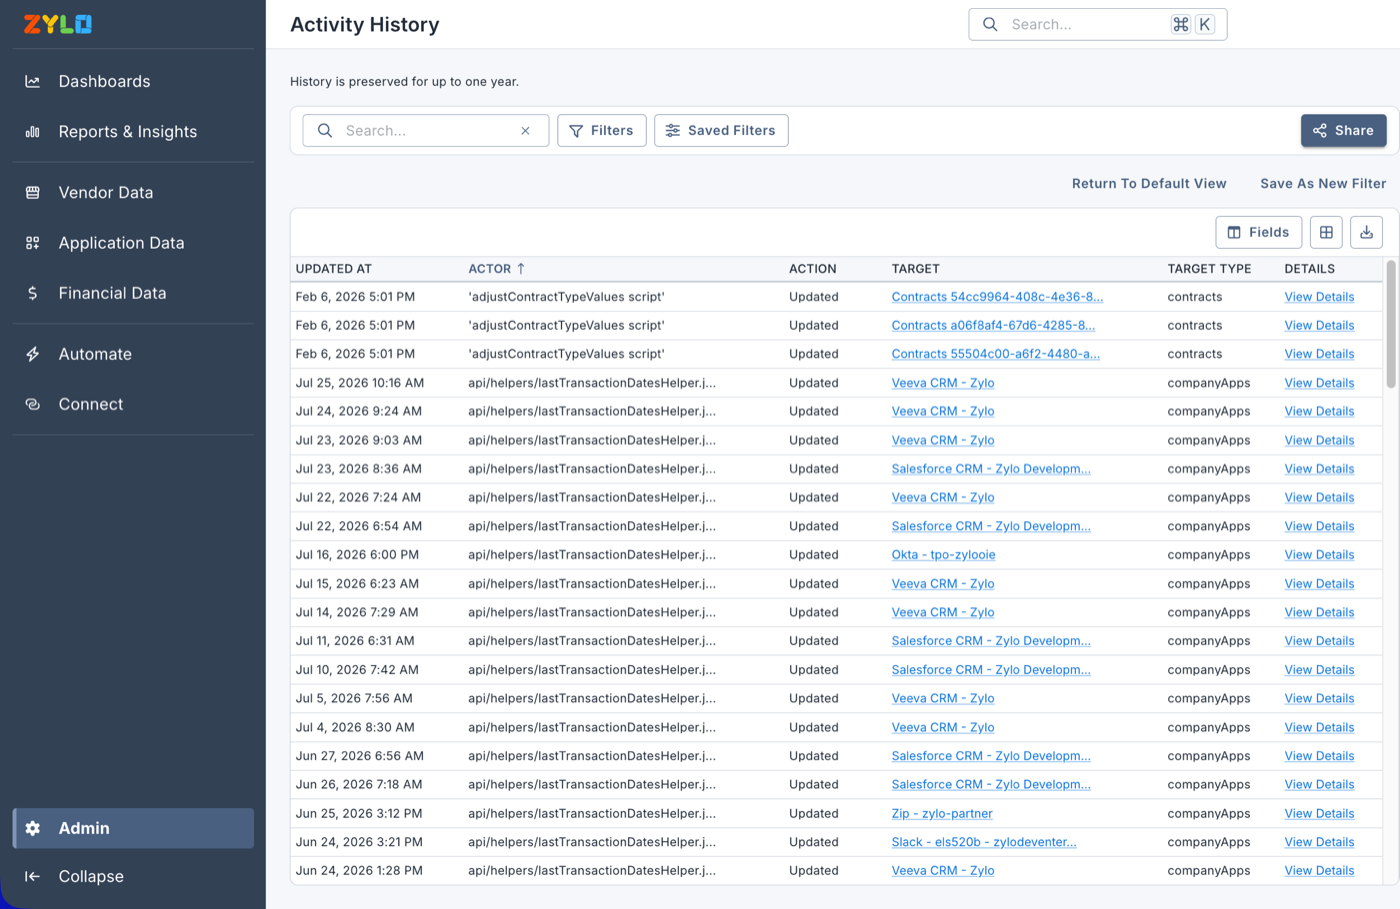
Task: Open Contracts 55504c00 target link
Action: coord(995,354)
